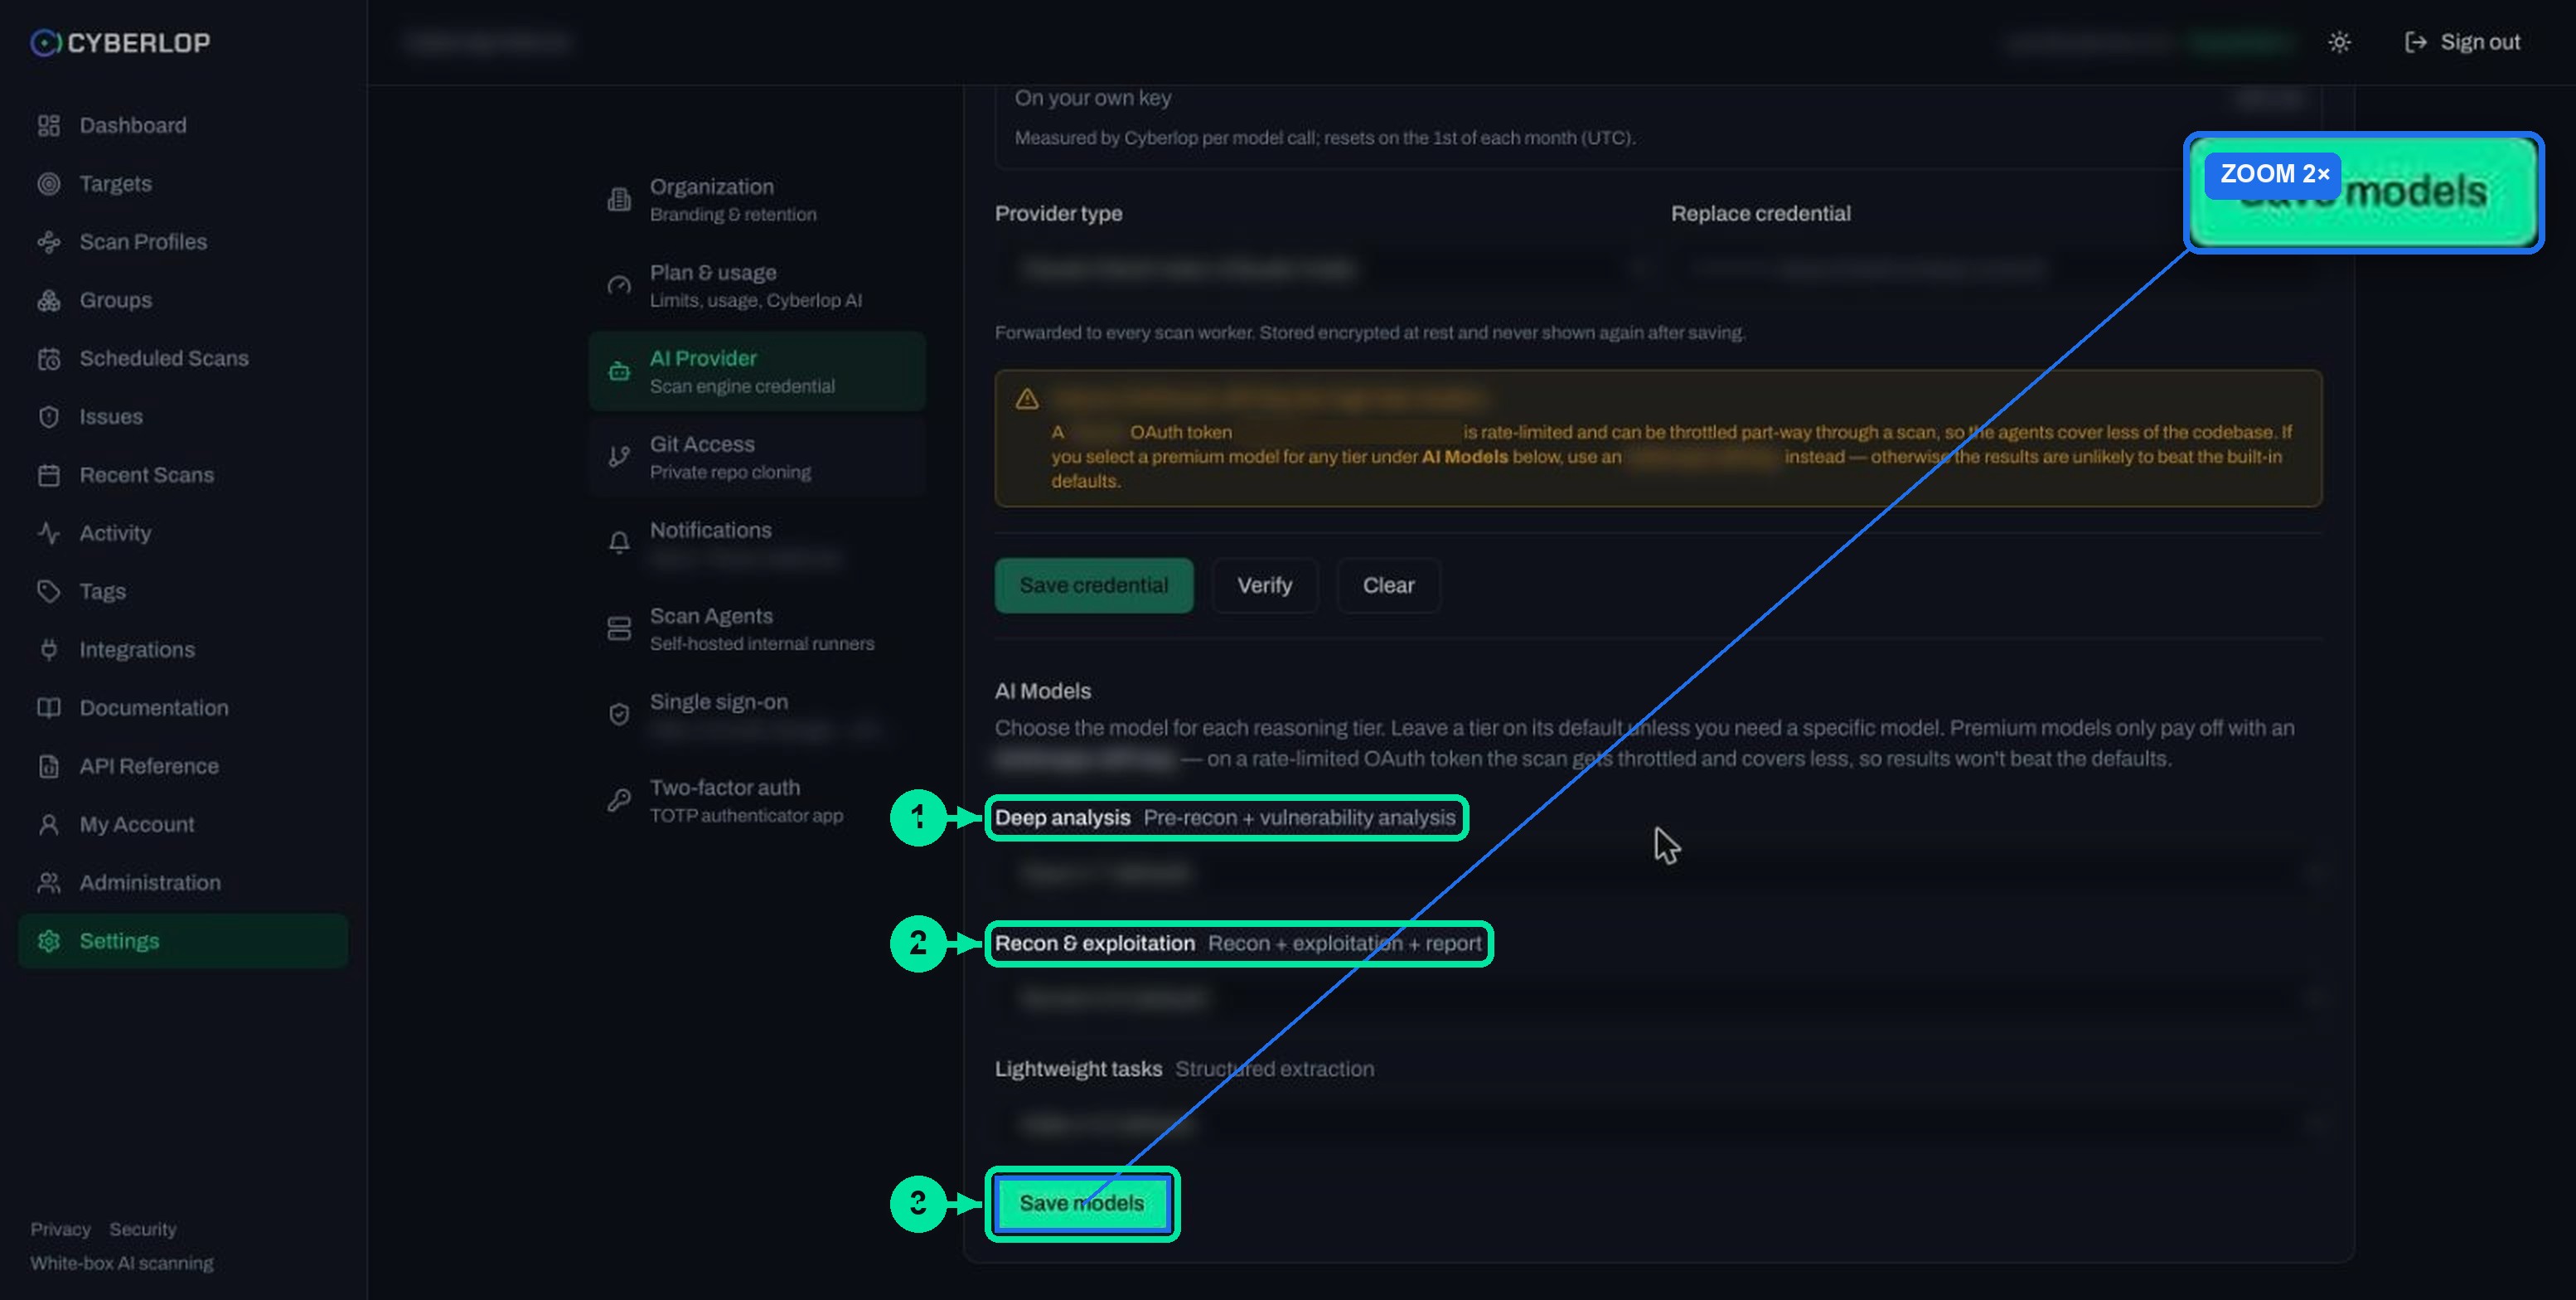The height and width of the screenshot is (1300, 2576).
Task: Open the Security footer link
Action: [143, 1229]
